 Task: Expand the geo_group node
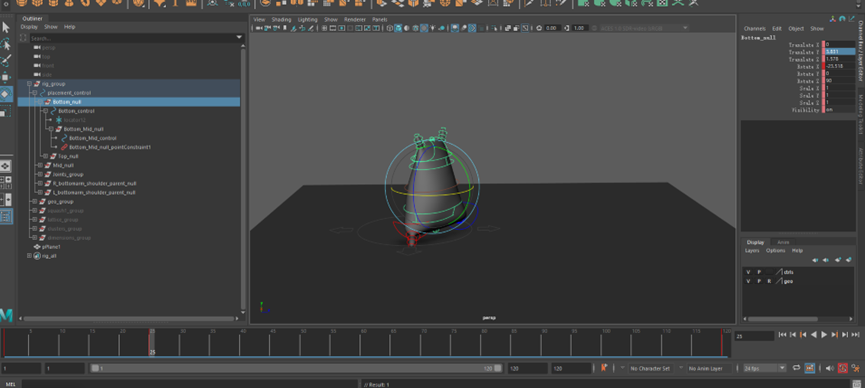[x=30, y=201]
